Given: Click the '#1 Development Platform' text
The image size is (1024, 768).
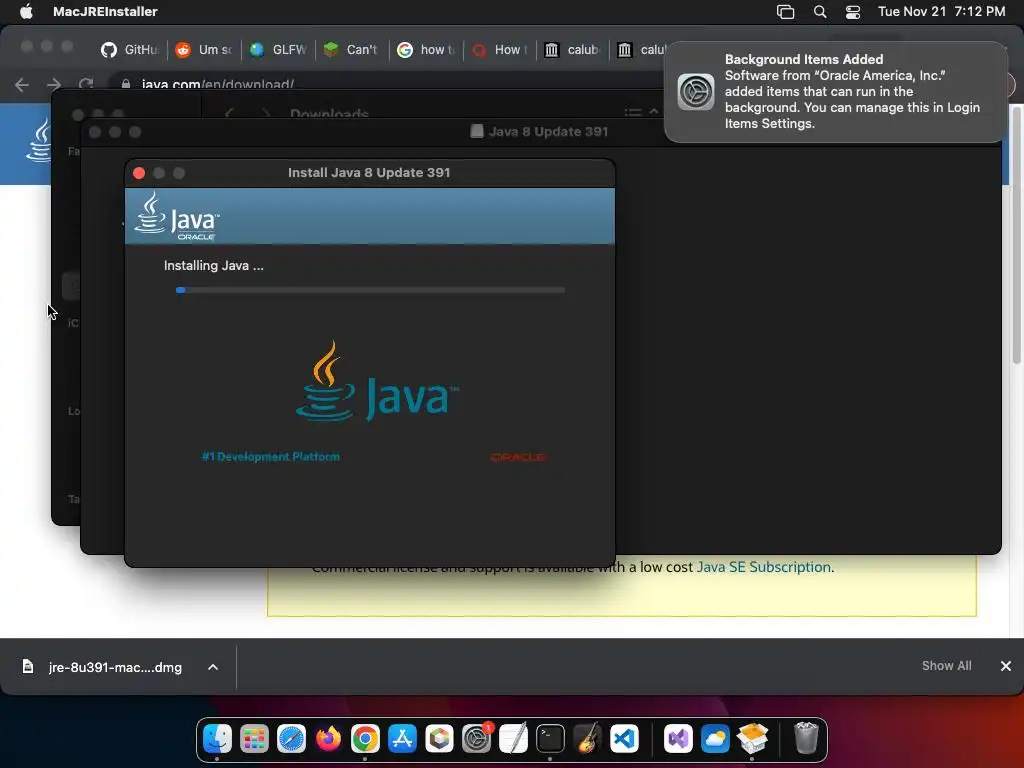Looking at the screenshot, I should (271, 456).
